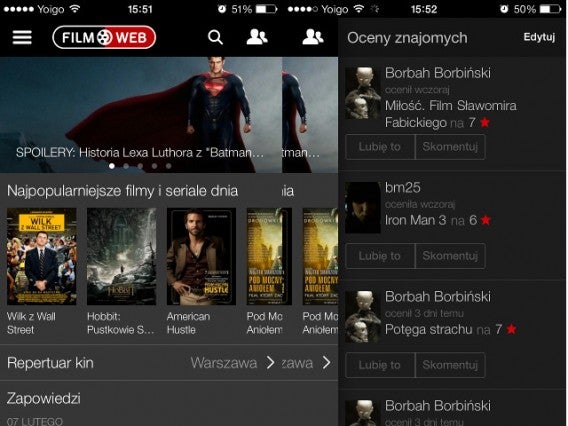This screenshot has width=568, height=426.
Task: Comment on Miłość rating via Skomentuj
Action: [450, 147]
